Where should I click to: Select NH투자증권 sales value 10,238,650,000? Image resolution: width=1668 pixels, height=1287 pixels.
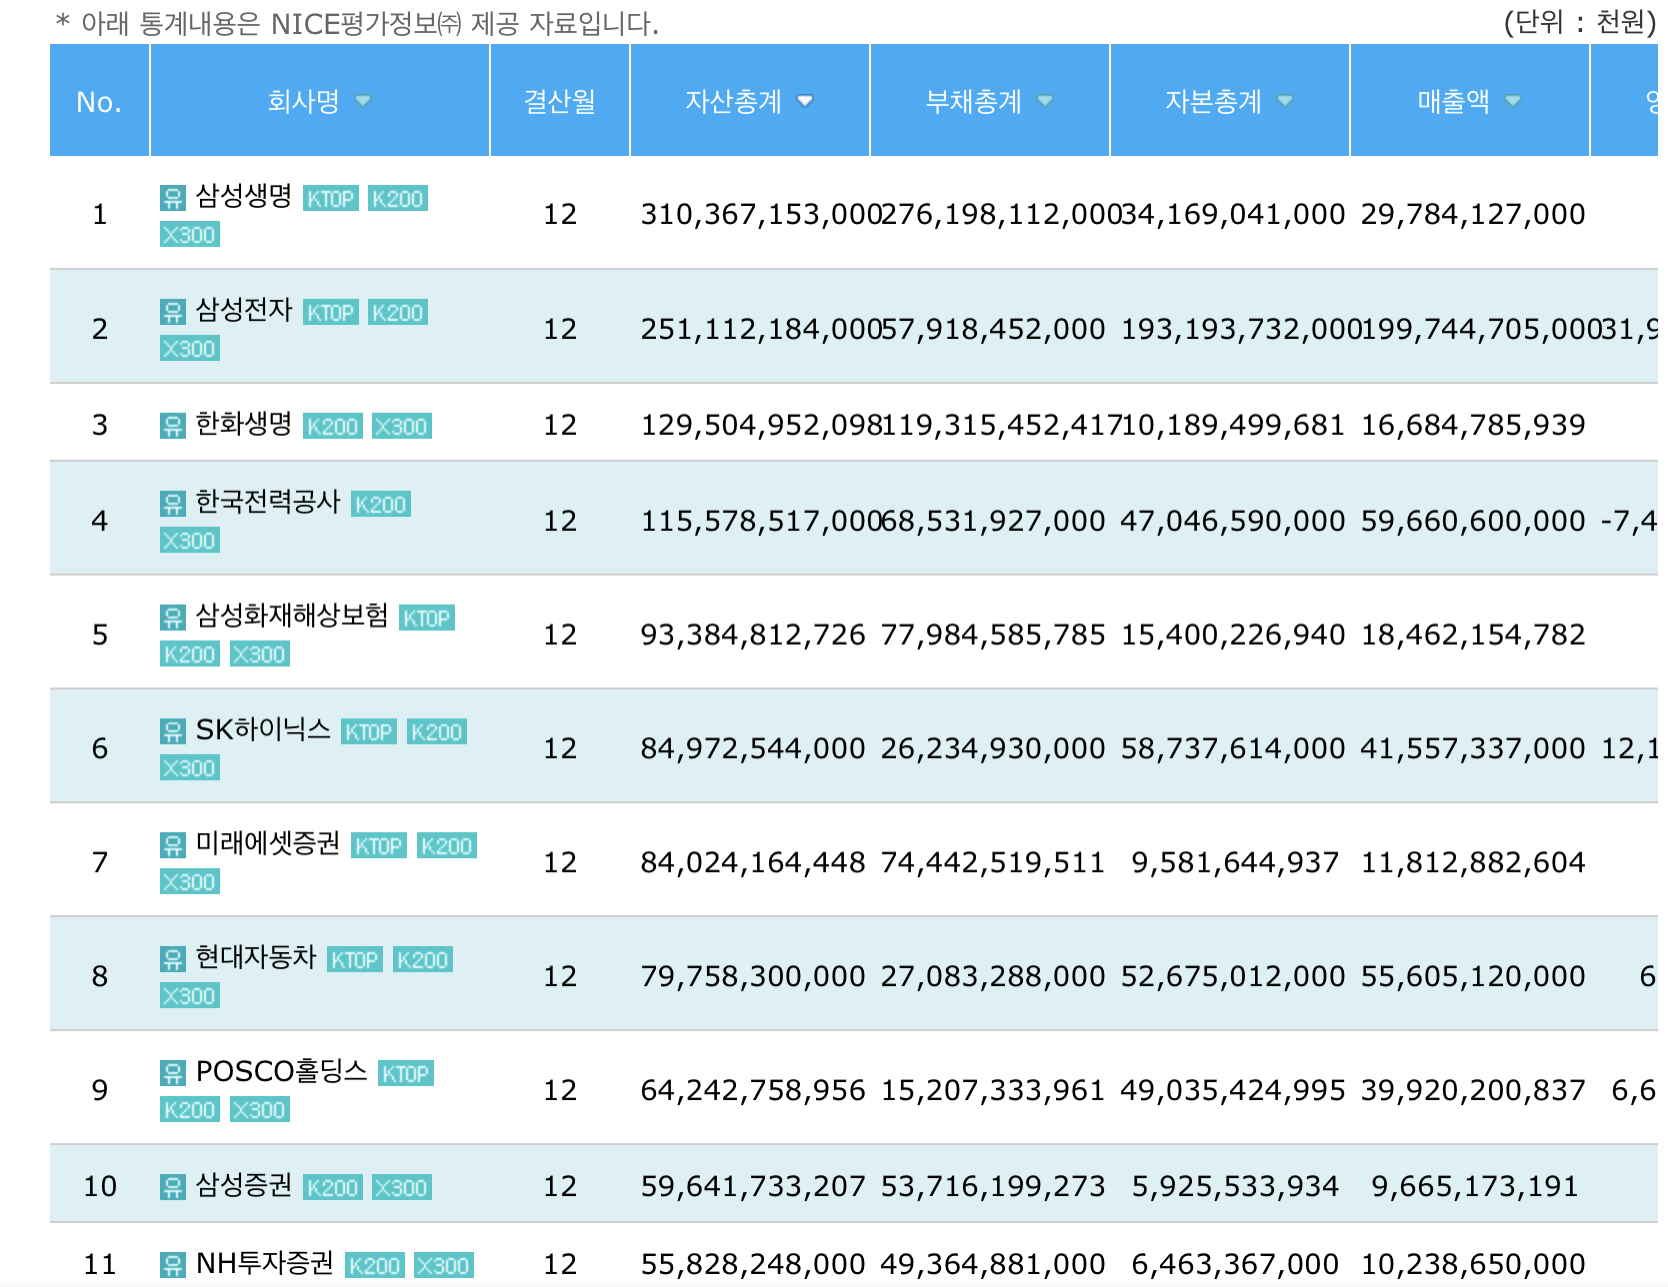(1473, 1265)
